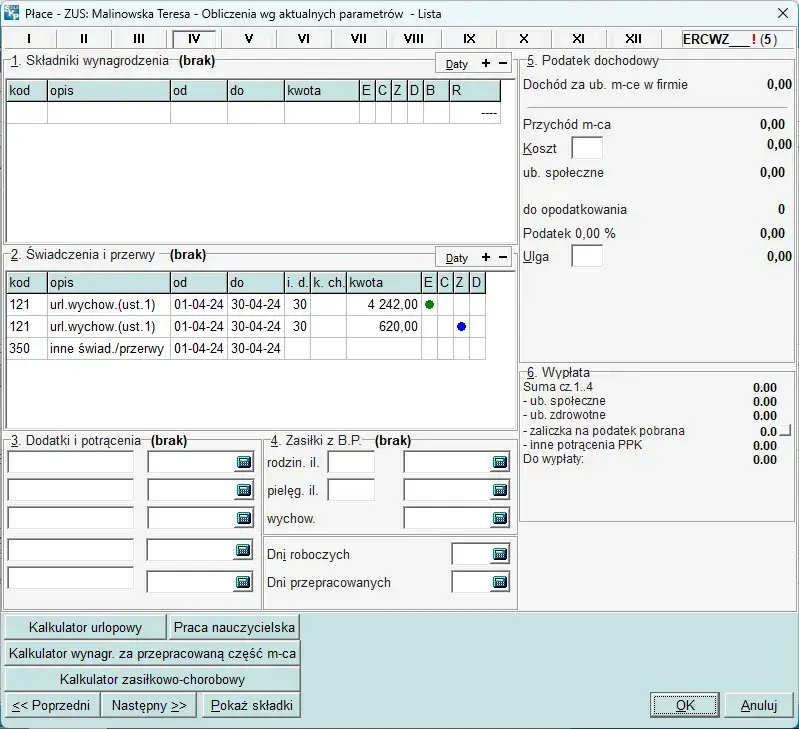Click the Dni przepracowanych calculator icon
Viewport: 799px width, 729px height.
[500, 582]
